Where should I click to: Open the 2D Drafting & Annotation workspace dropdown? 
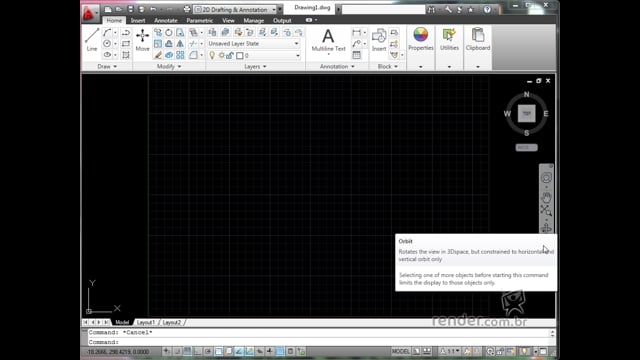(234, 9)
